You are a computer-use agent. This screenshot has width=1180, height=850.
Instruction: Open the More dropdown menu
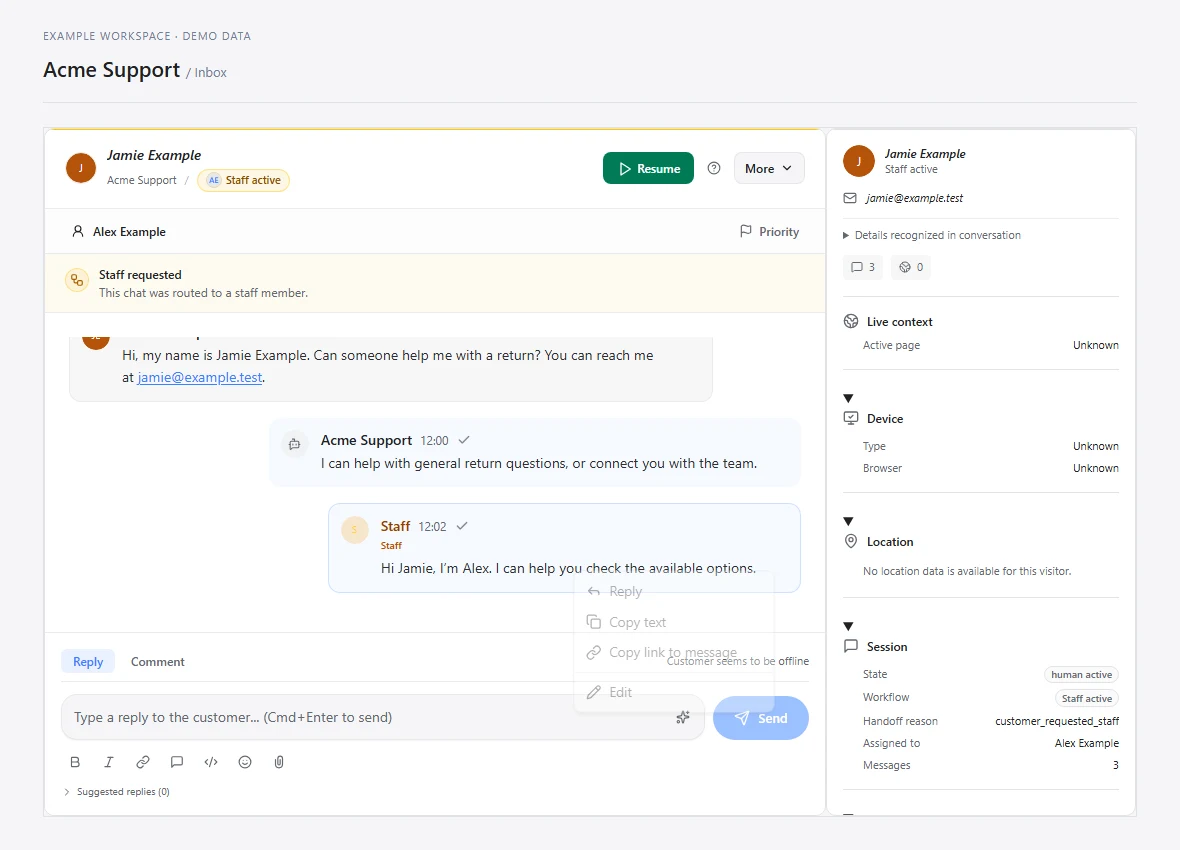[x=769, y=169]
